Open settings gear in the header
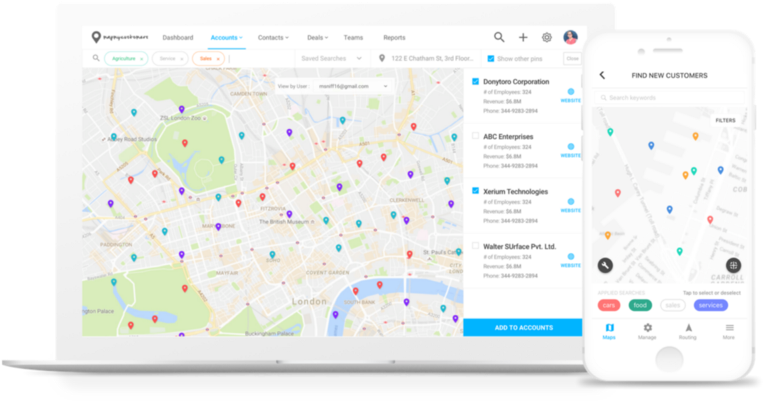 [x=547, y=37]
